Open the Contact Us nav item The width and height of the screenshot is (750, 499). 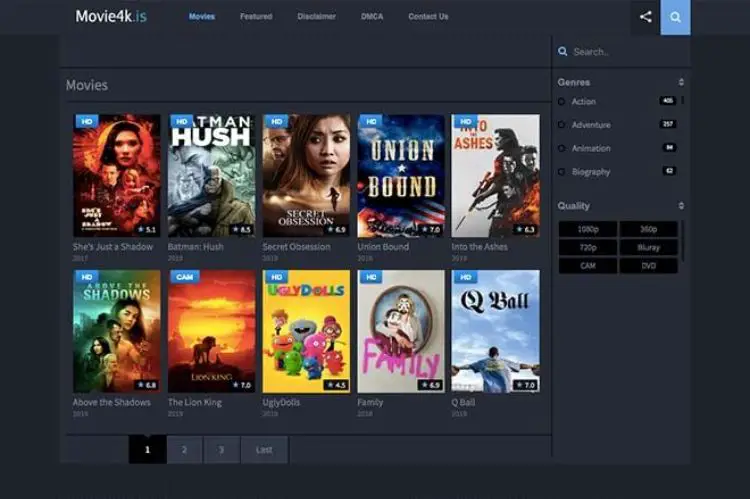point(428,17)
